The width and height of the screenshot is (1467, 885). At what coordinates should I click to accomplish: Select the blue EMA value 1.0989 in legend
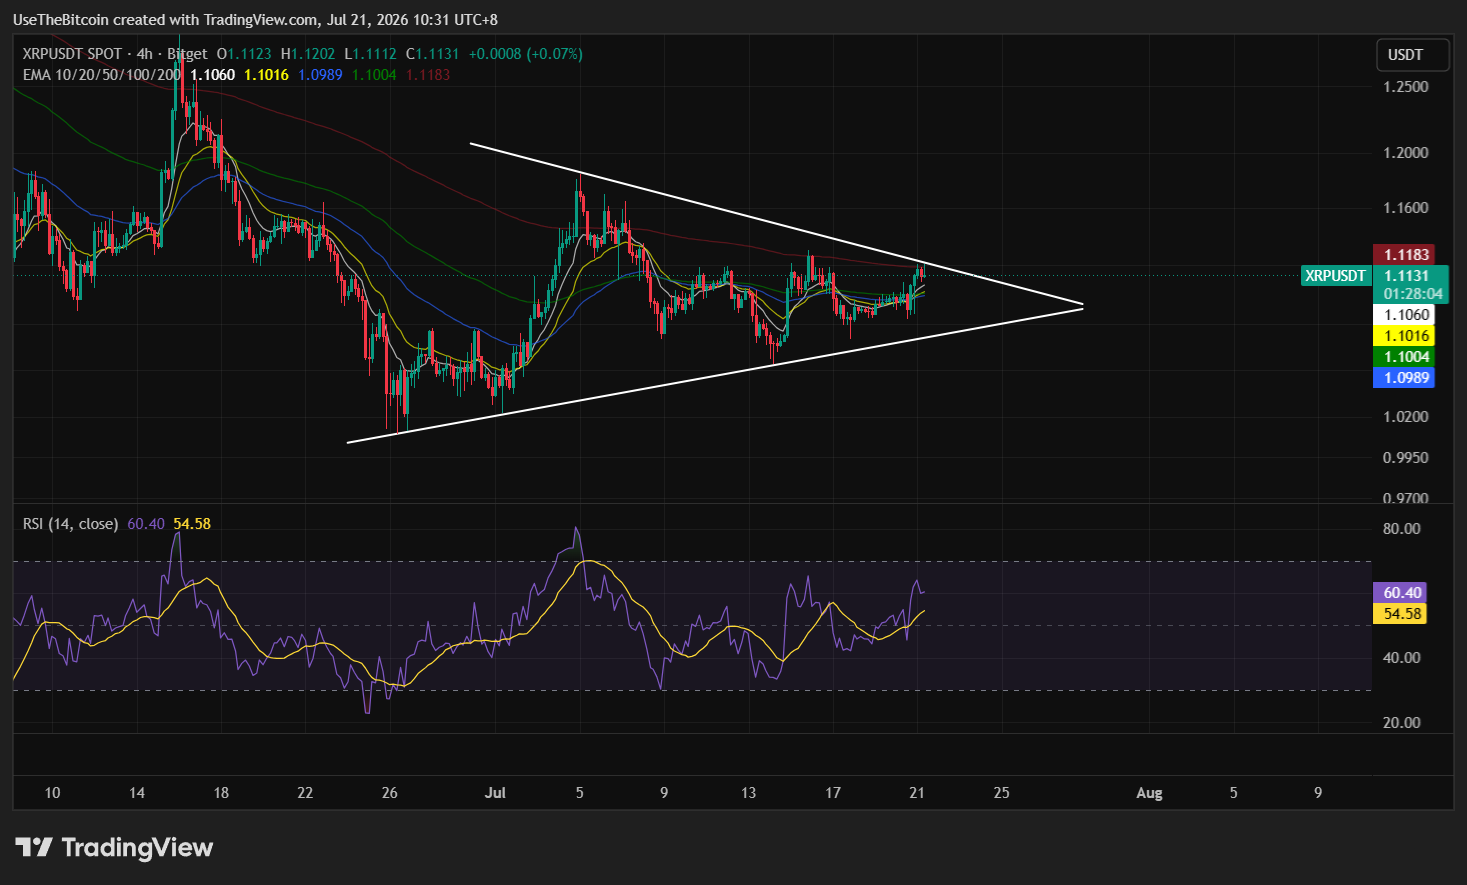320,75
